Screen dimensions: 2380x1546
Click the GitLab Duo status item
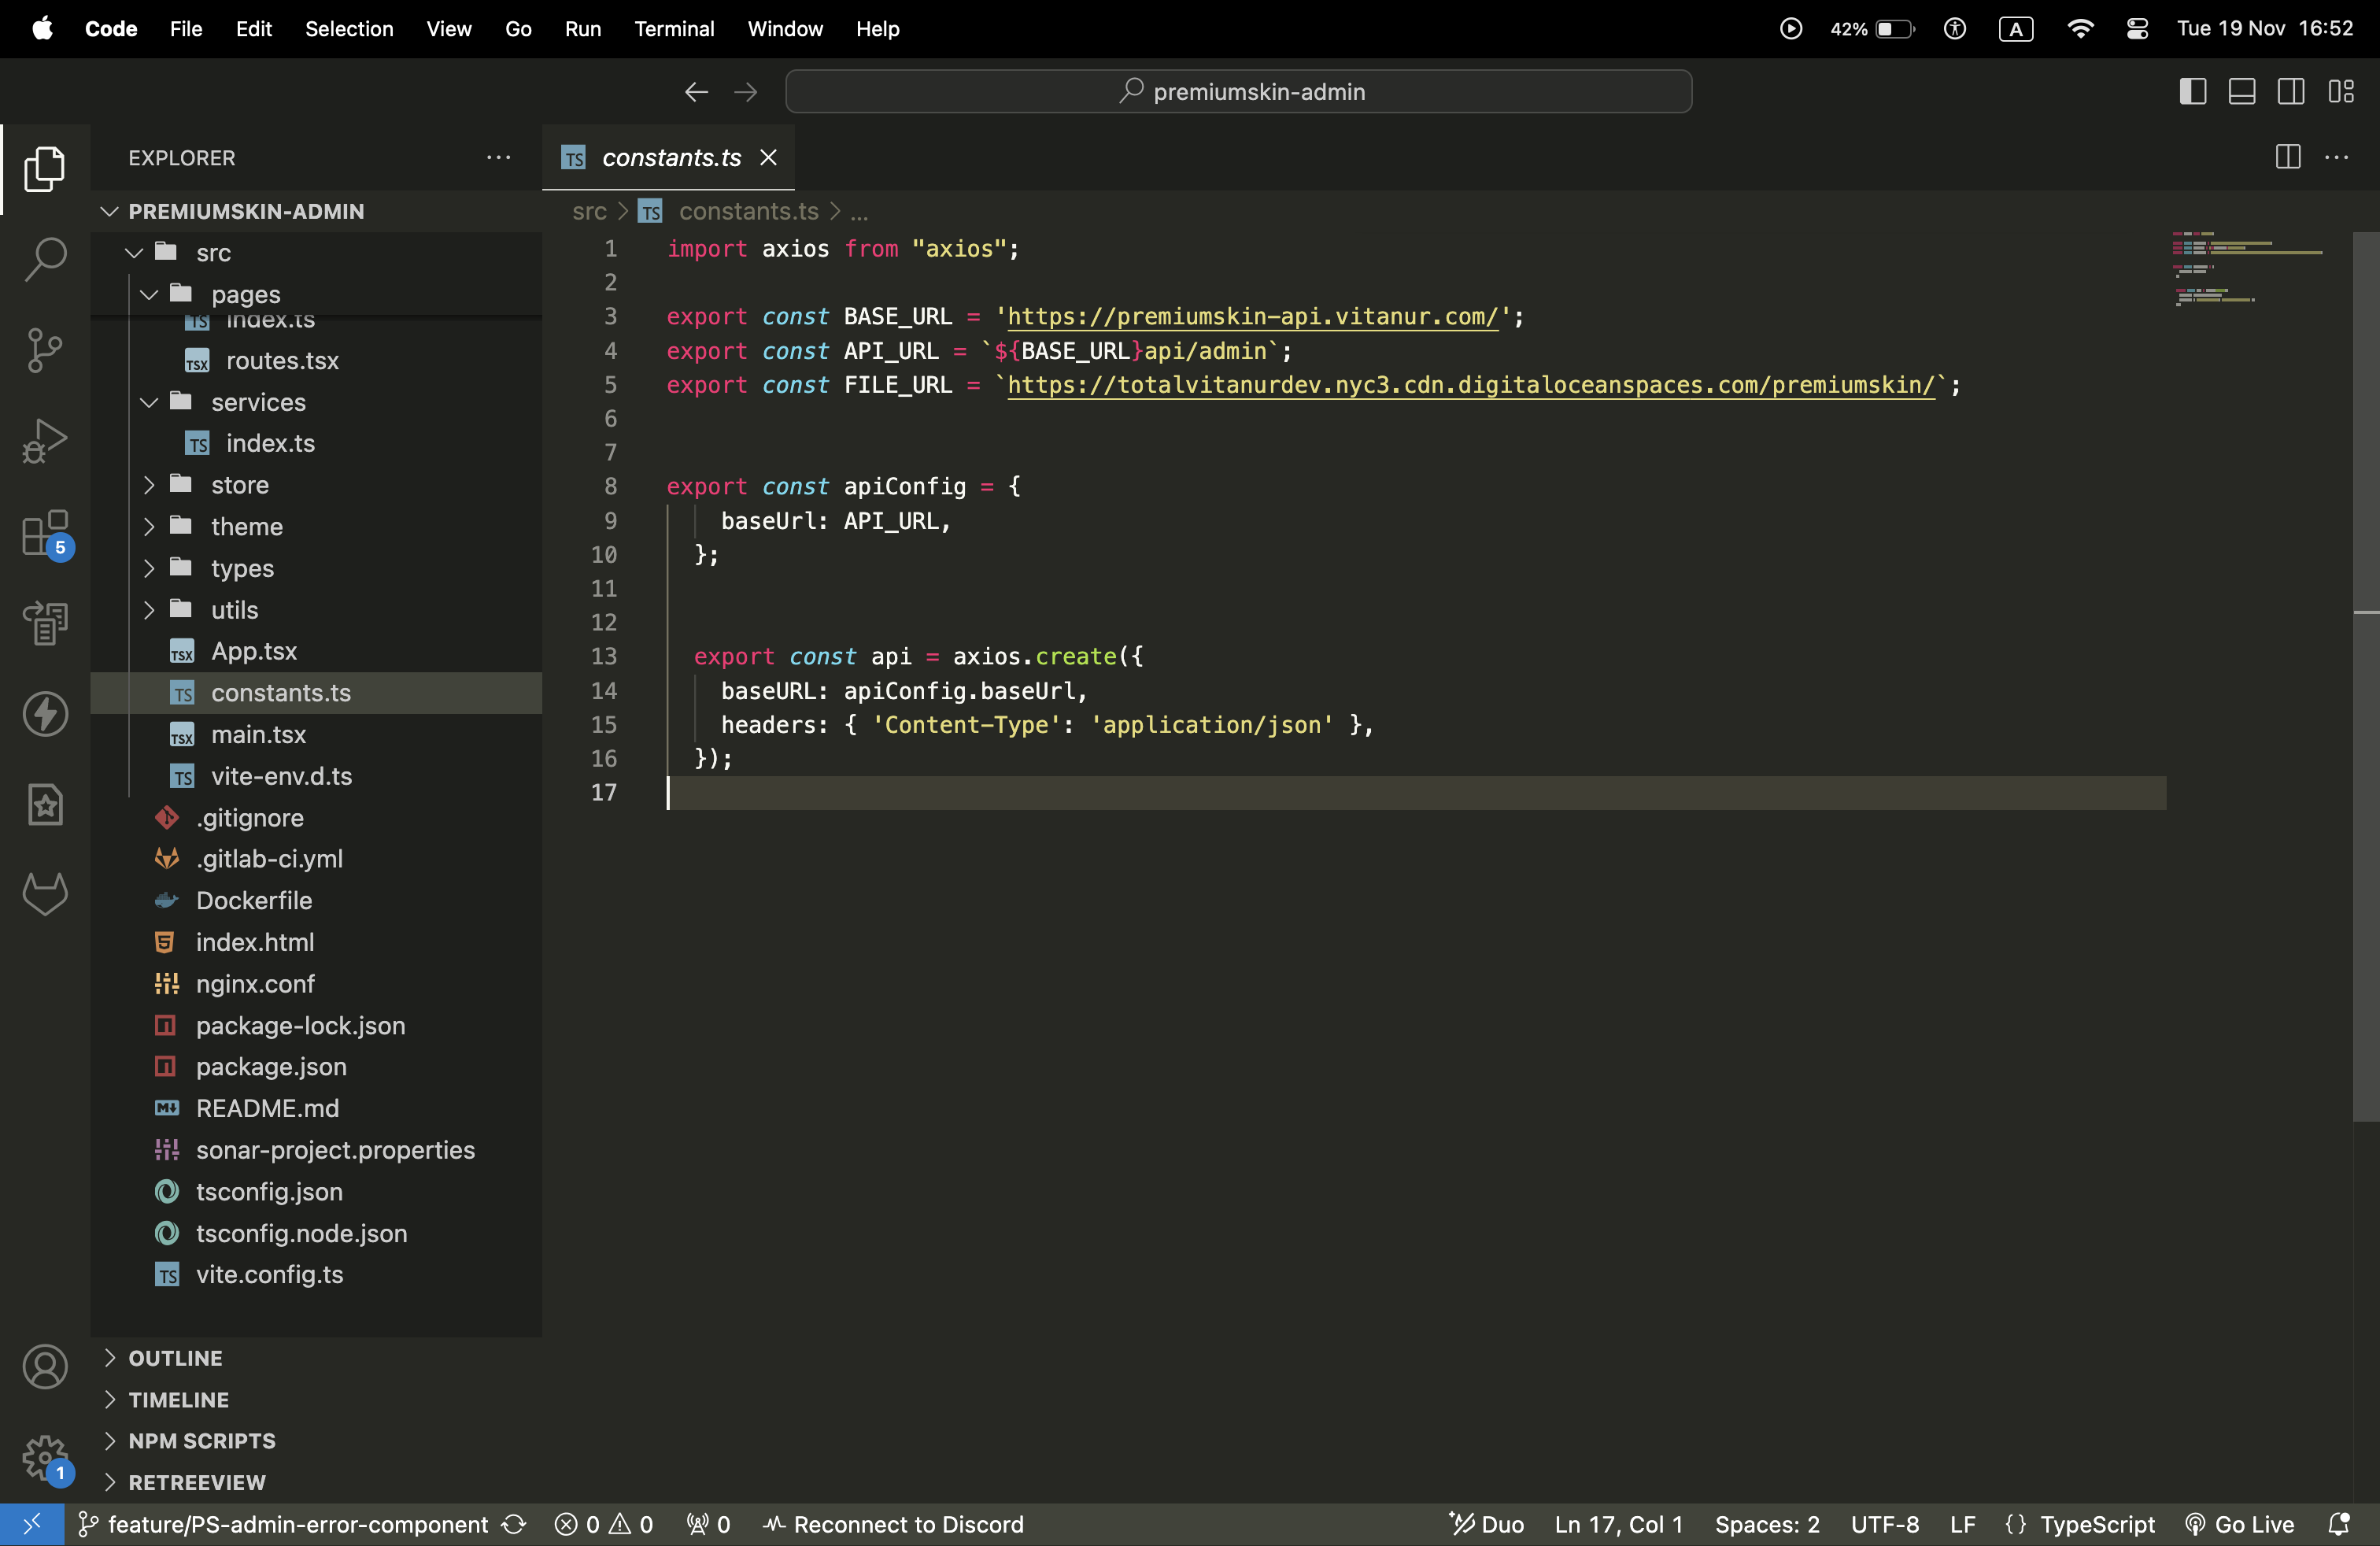coord(1486,1524)
